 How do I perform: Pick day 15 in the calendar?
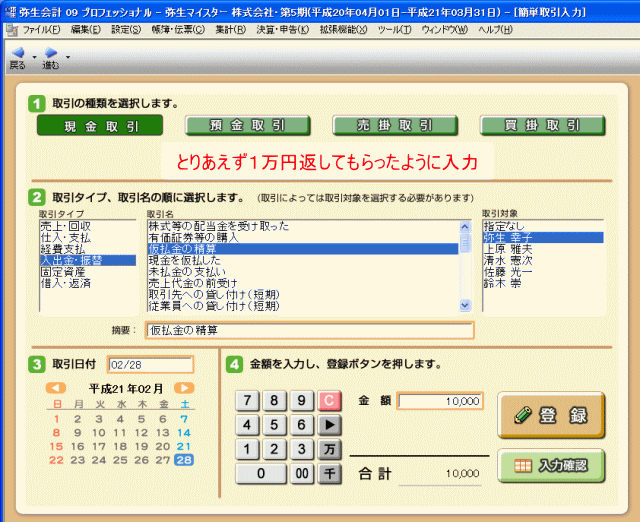point(56,446)
